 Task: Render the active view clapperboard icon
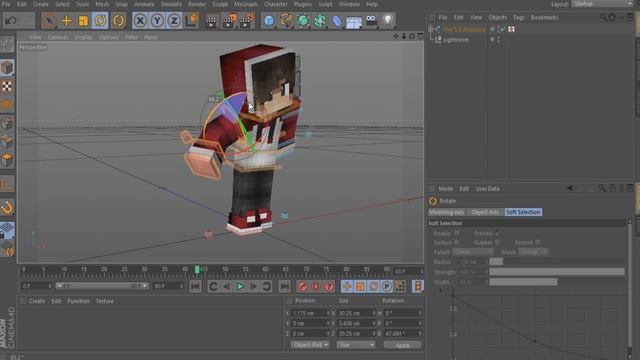tap(211, 20)
